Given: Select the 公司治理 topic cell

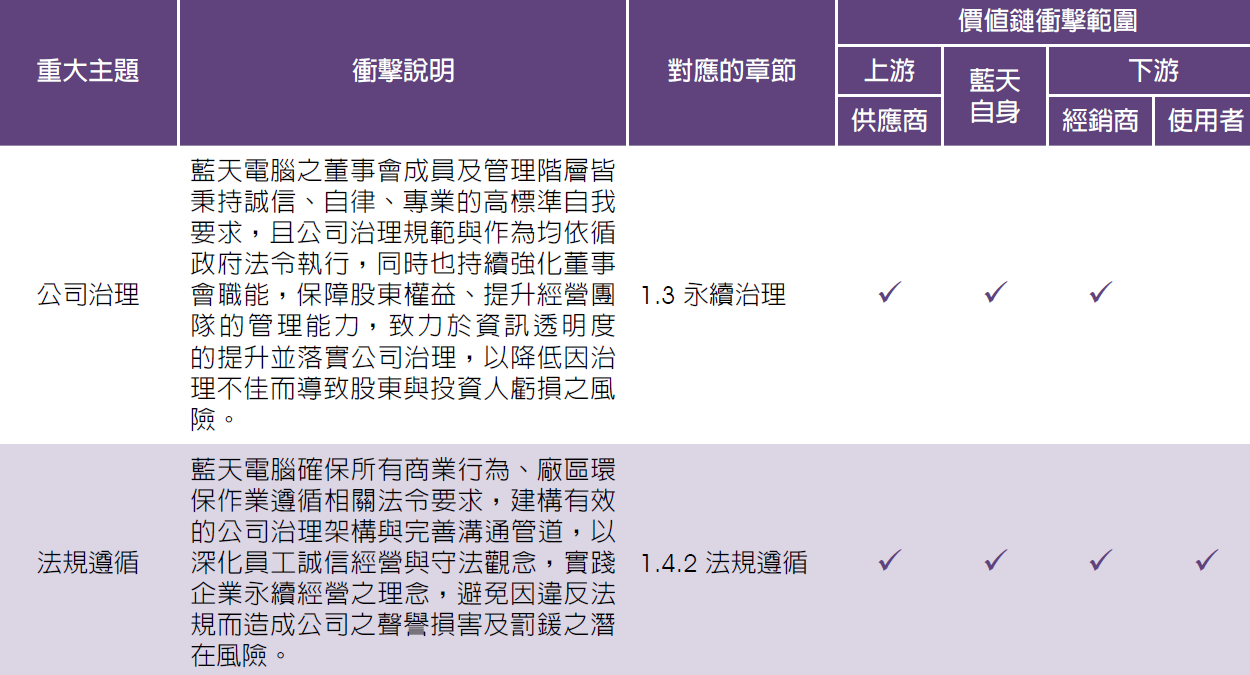Looking at the screenshot, I should (88, 295).
